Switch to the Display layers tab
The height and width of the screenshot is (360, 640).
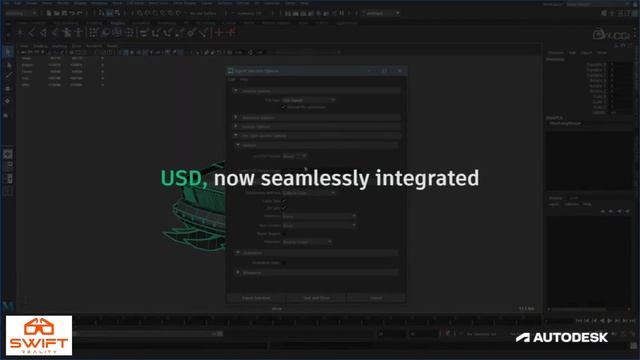coord(556,198)
